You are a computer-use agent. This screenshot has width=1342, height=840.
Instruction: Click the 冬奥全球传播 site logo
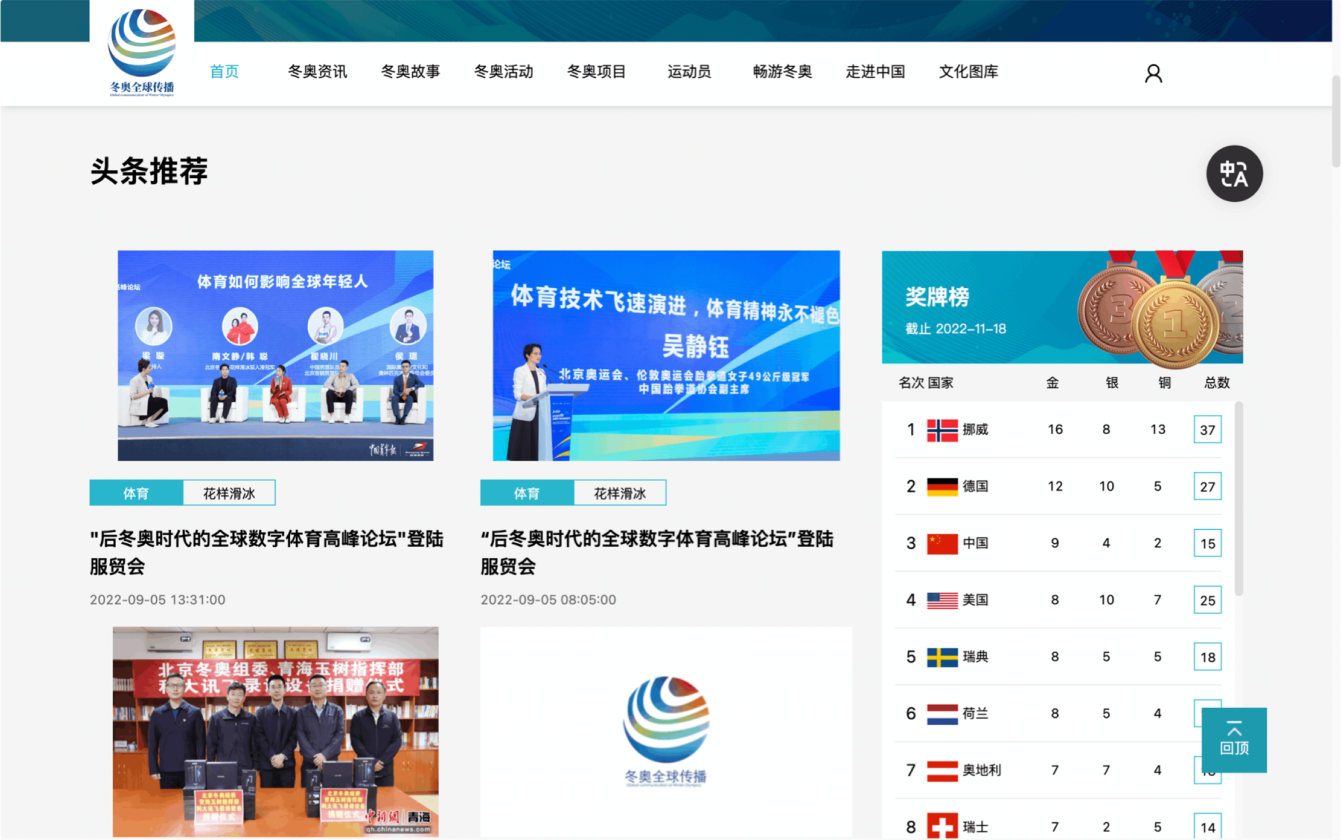(142, 52)
